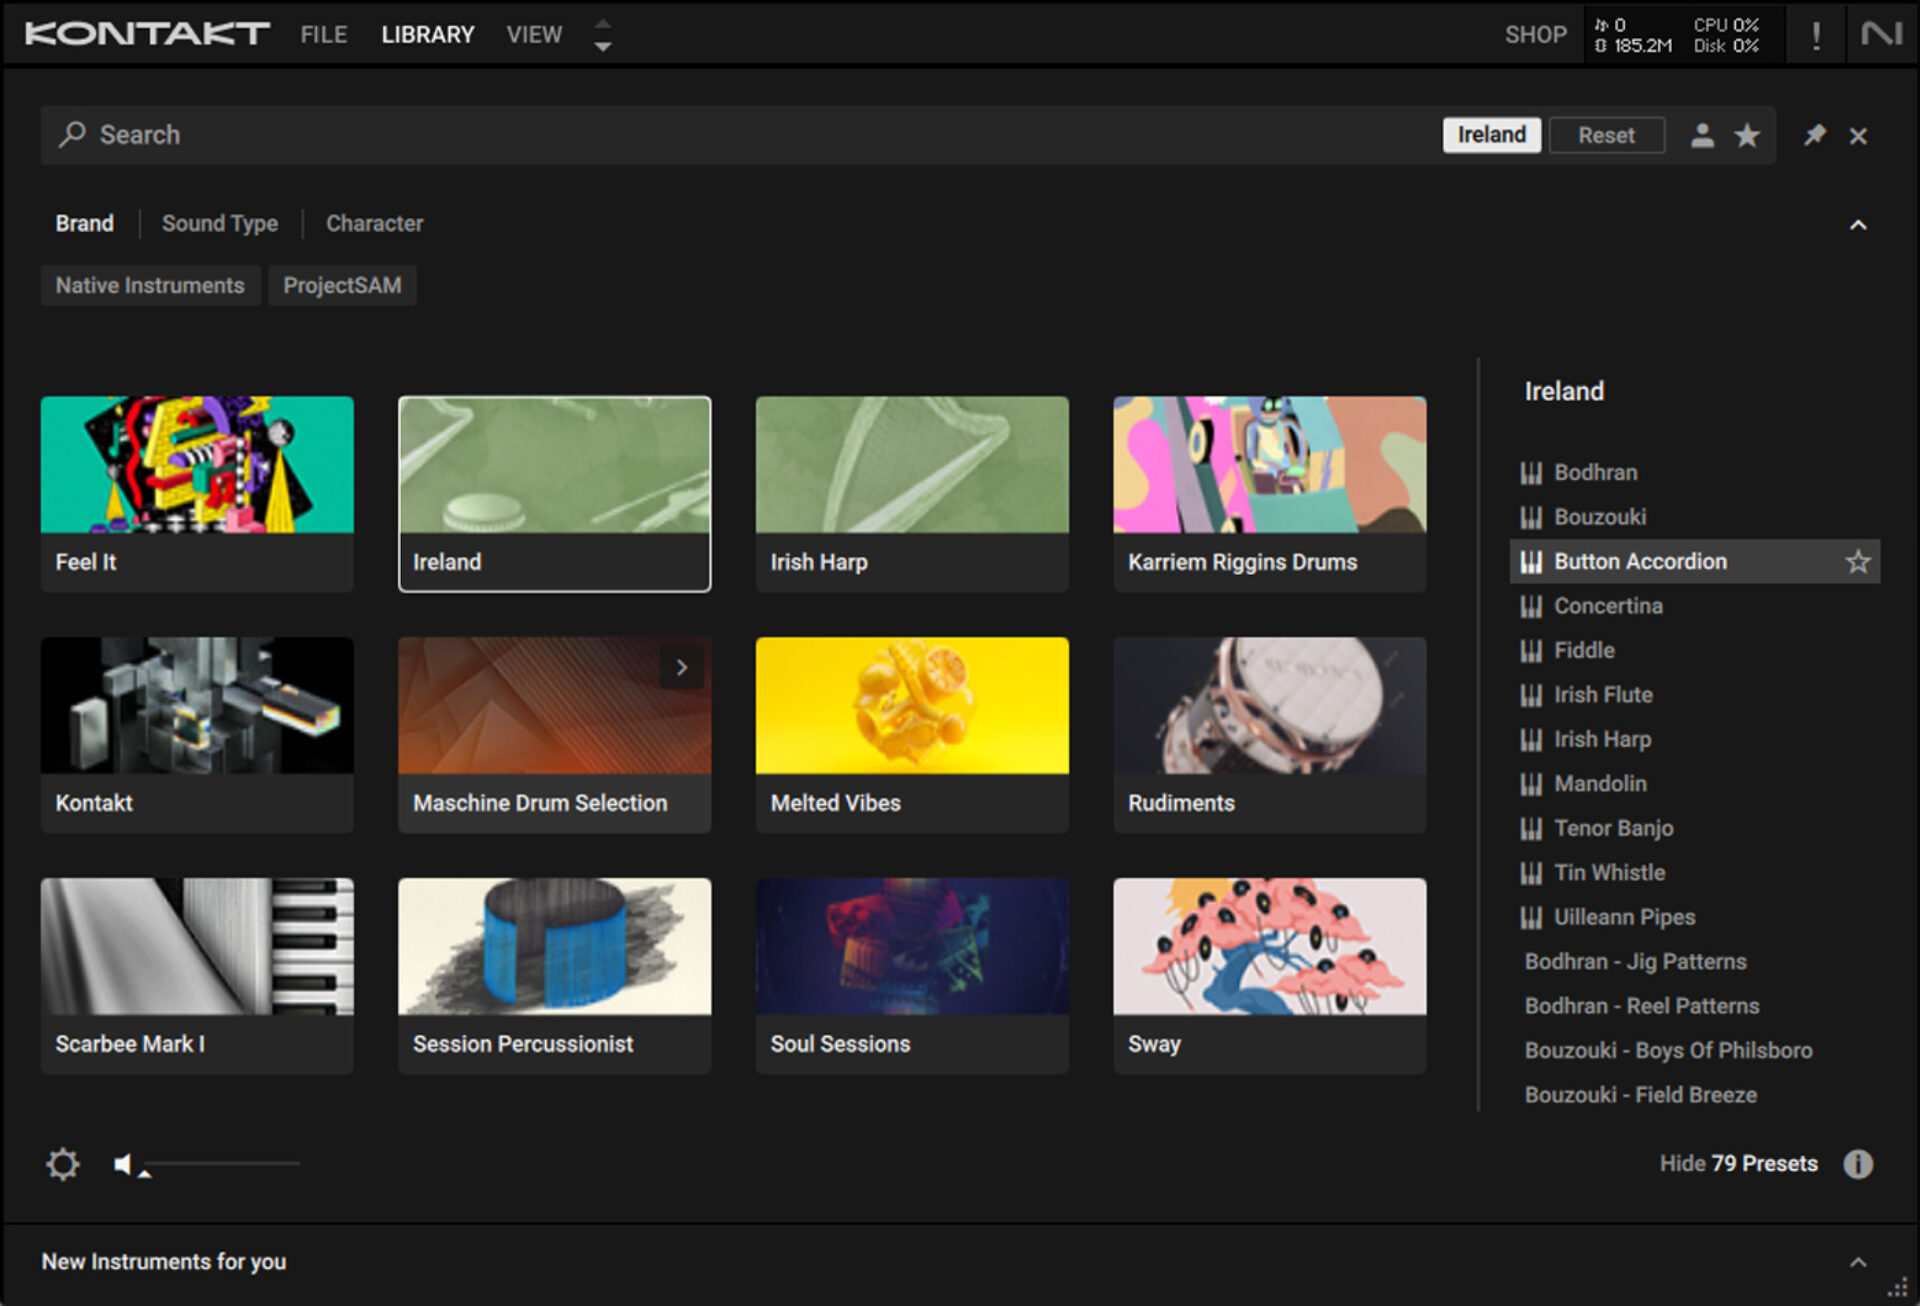Screen dimensions: 1920x1306
Task: Open the info icon beside Presets
Action: [1857, 1164]
